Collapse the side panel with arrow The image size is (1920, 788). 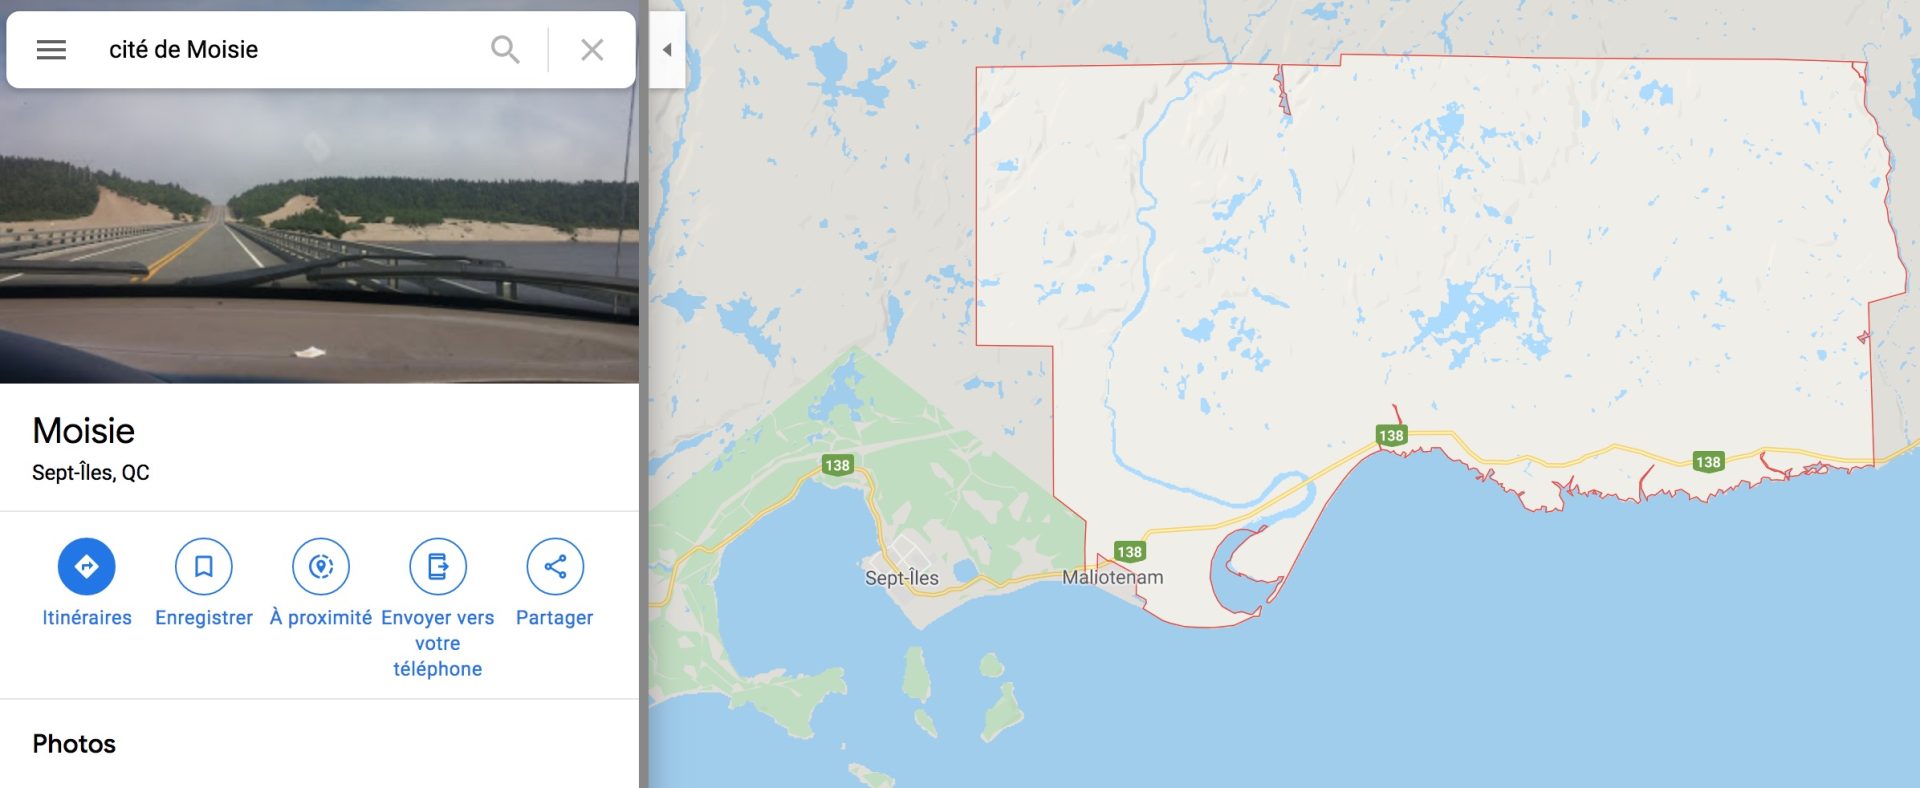pos(667,49)
